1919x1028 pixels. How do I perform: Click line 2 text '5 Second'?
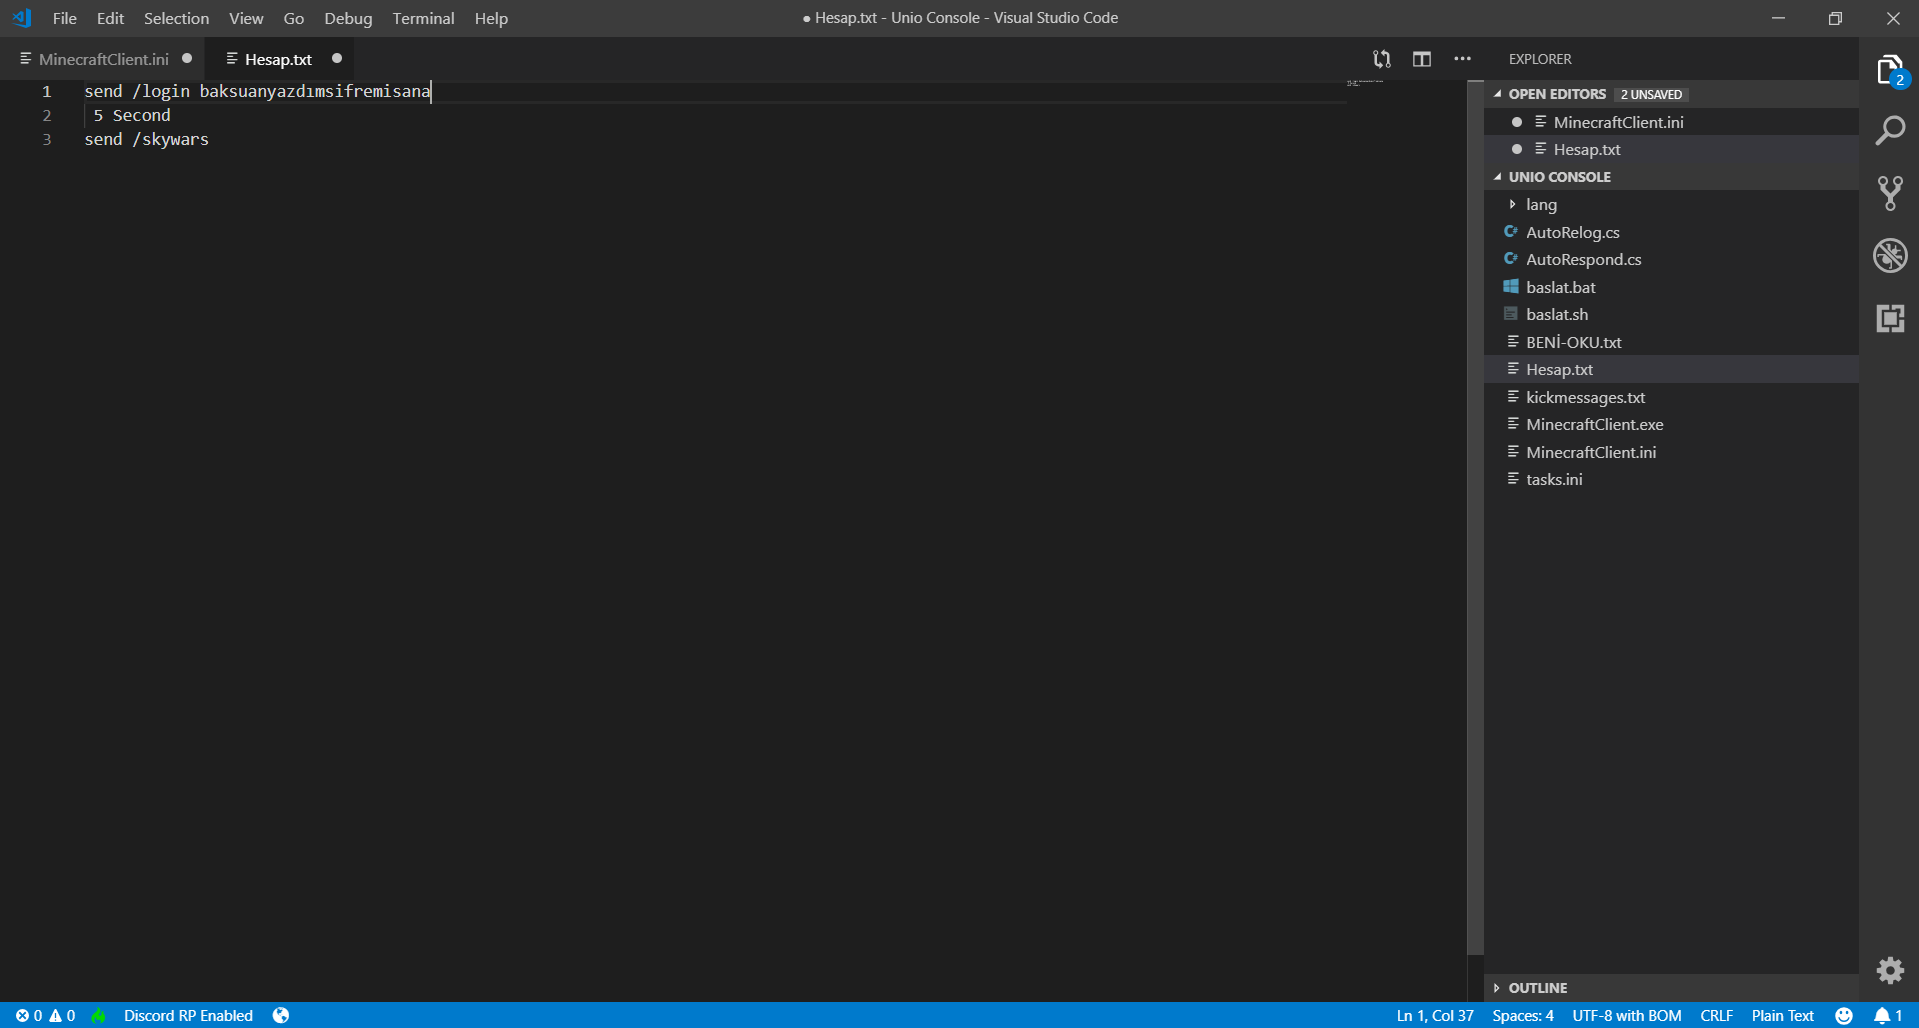click(x=132, y=115)
